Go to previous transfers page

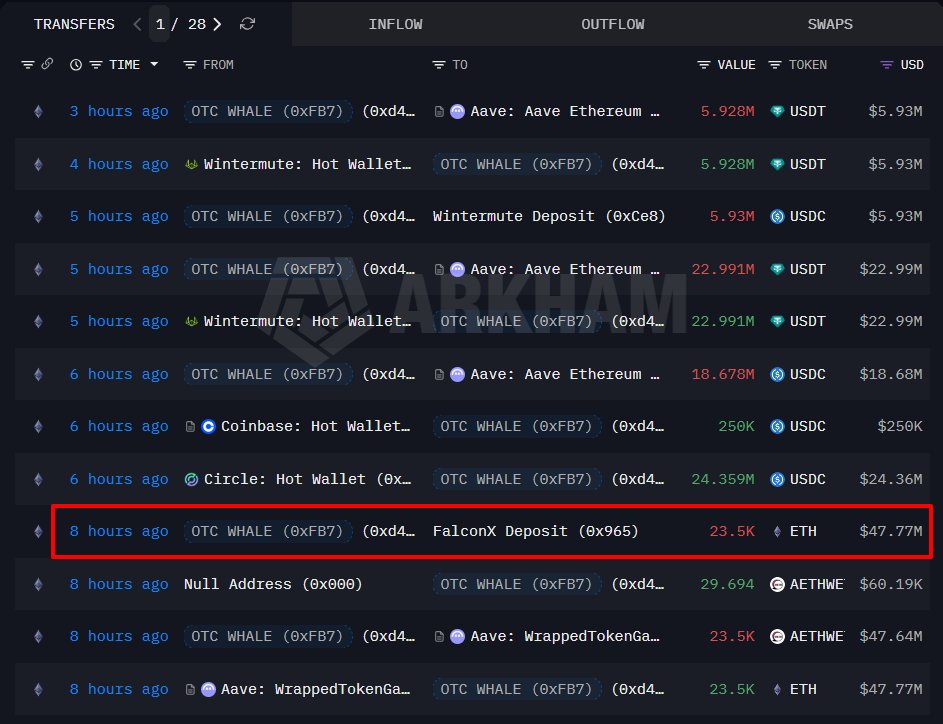pos(137,24)
